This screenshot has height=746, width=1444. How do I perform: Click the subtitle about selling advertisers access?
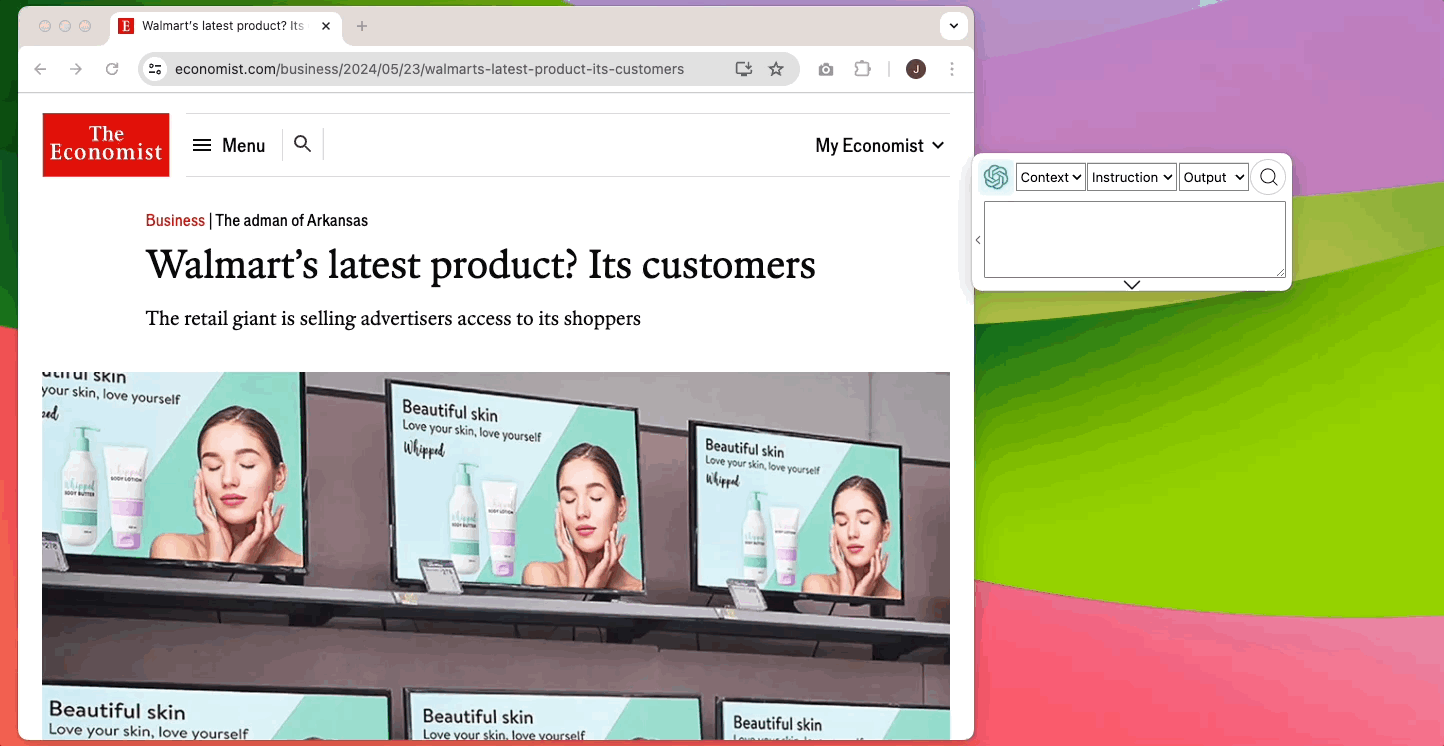[x=393, y=319]
